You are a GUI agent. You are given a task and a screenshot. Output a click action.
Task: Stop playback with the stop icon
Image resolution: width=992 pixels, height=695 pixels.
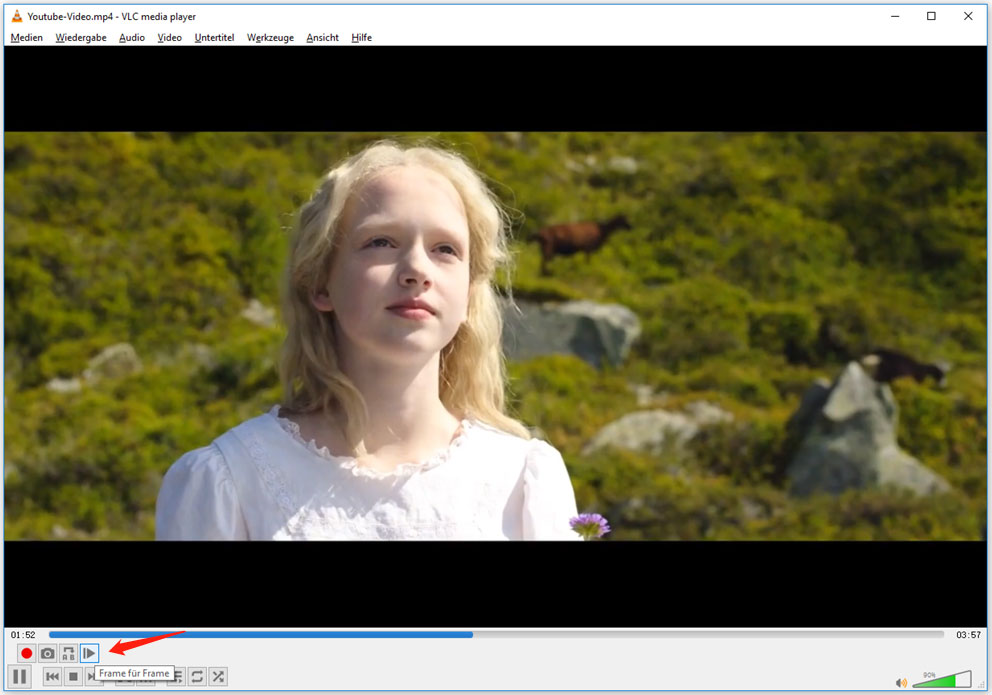pos(73,676)
